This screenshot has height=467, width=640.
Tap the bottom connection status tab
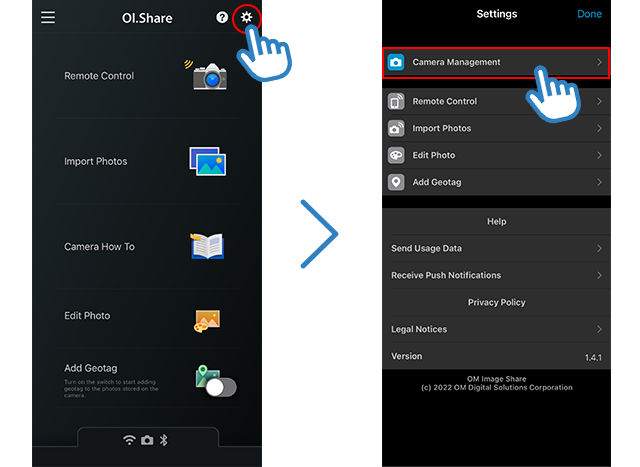tap(147, 440)
